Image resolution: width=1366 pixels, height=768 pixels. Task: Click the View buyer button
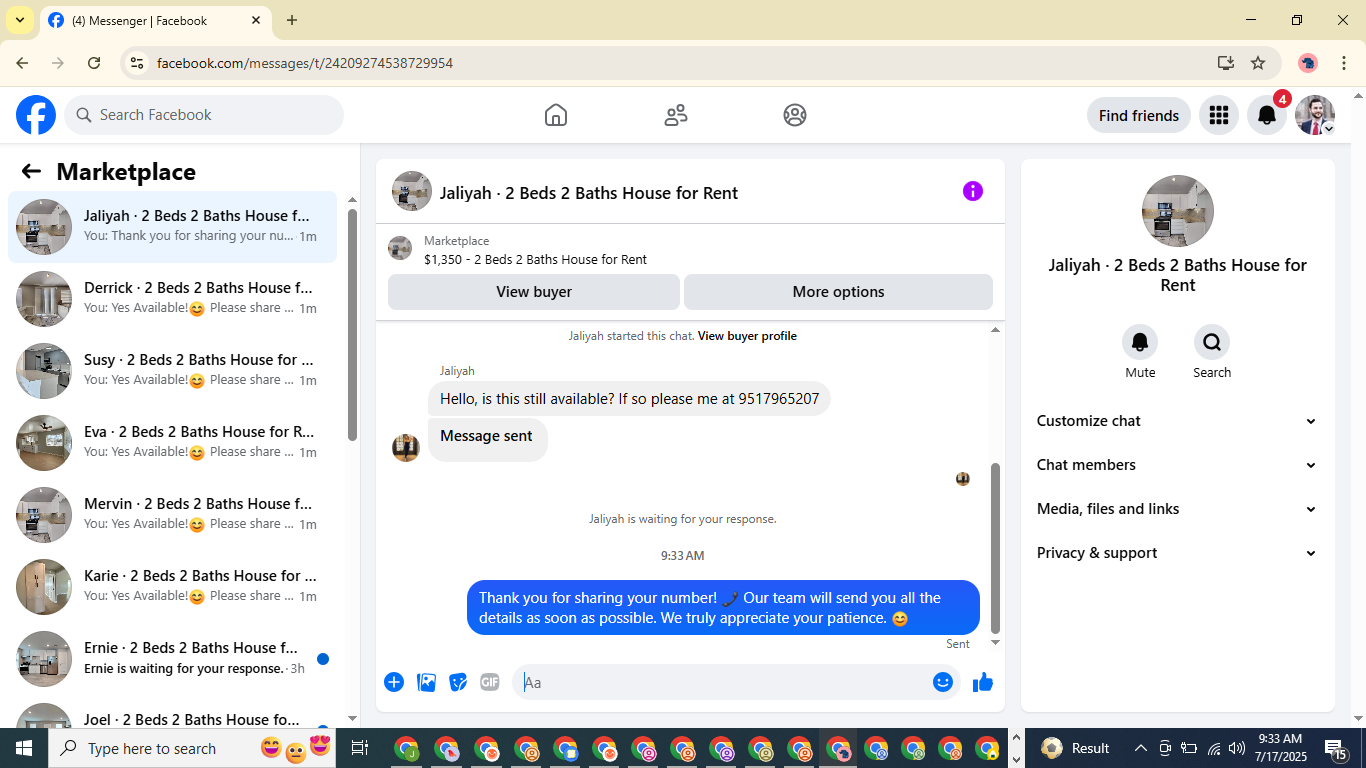[x=534, y=292]
